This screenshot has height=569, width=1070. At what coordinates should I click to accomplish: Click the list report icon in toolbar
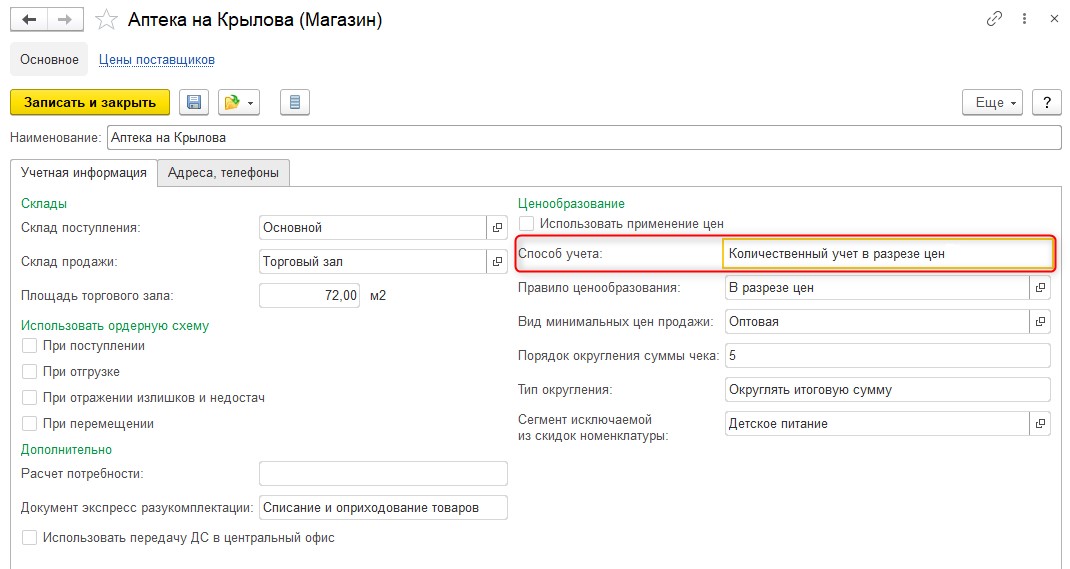pos(295,102)
